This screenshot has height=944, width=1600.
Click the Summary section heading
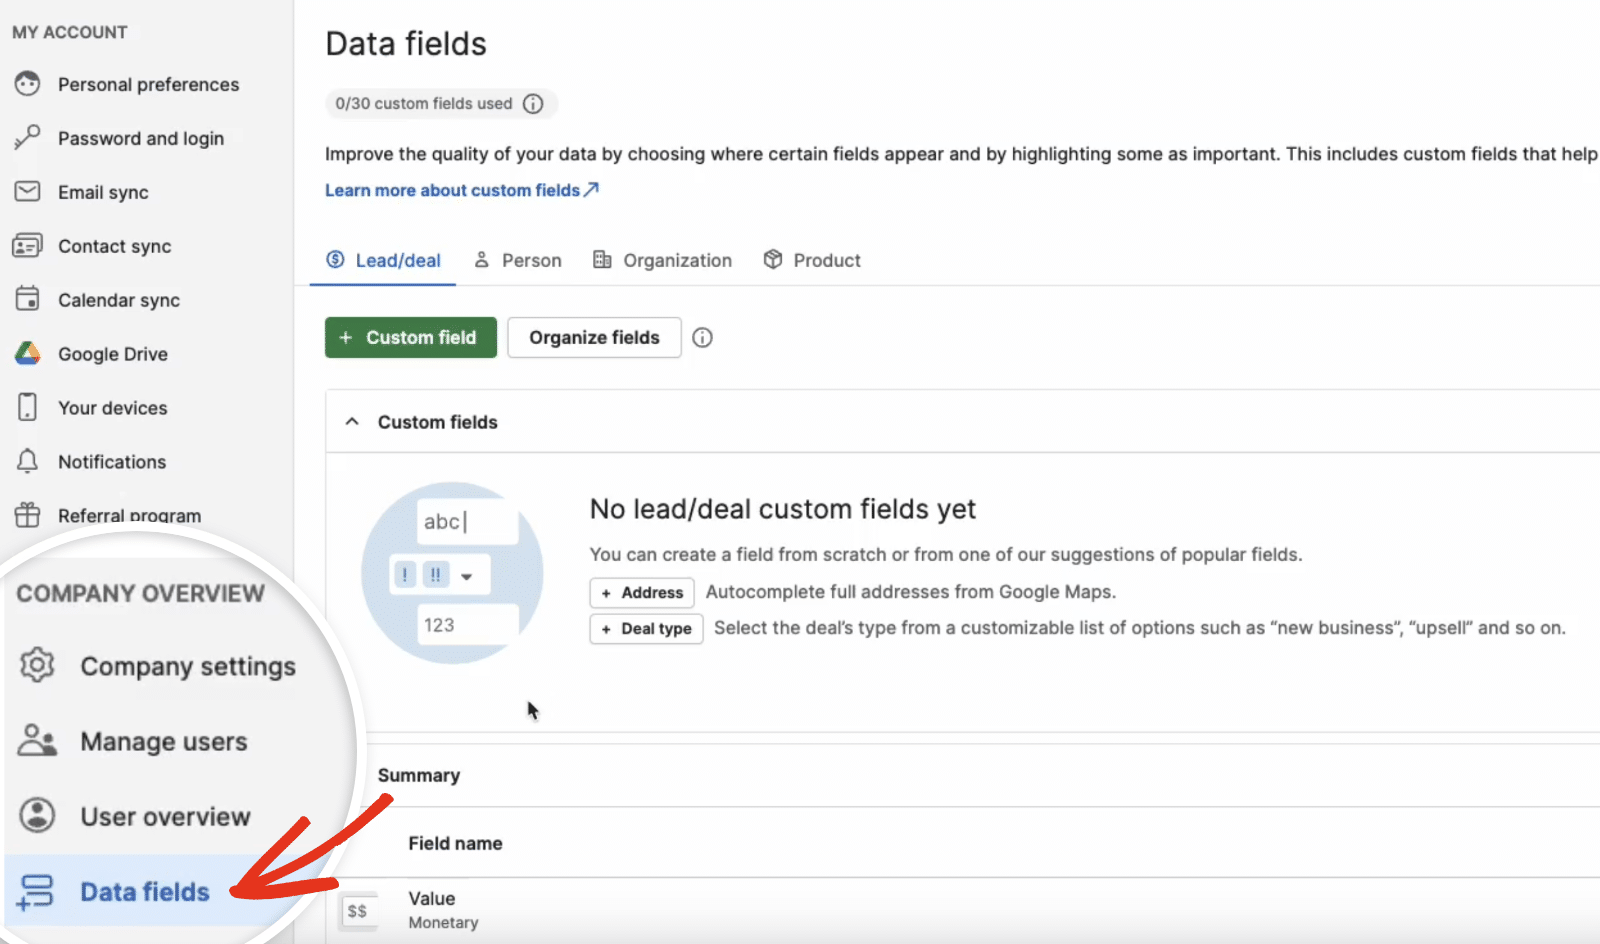click(419, 775)
